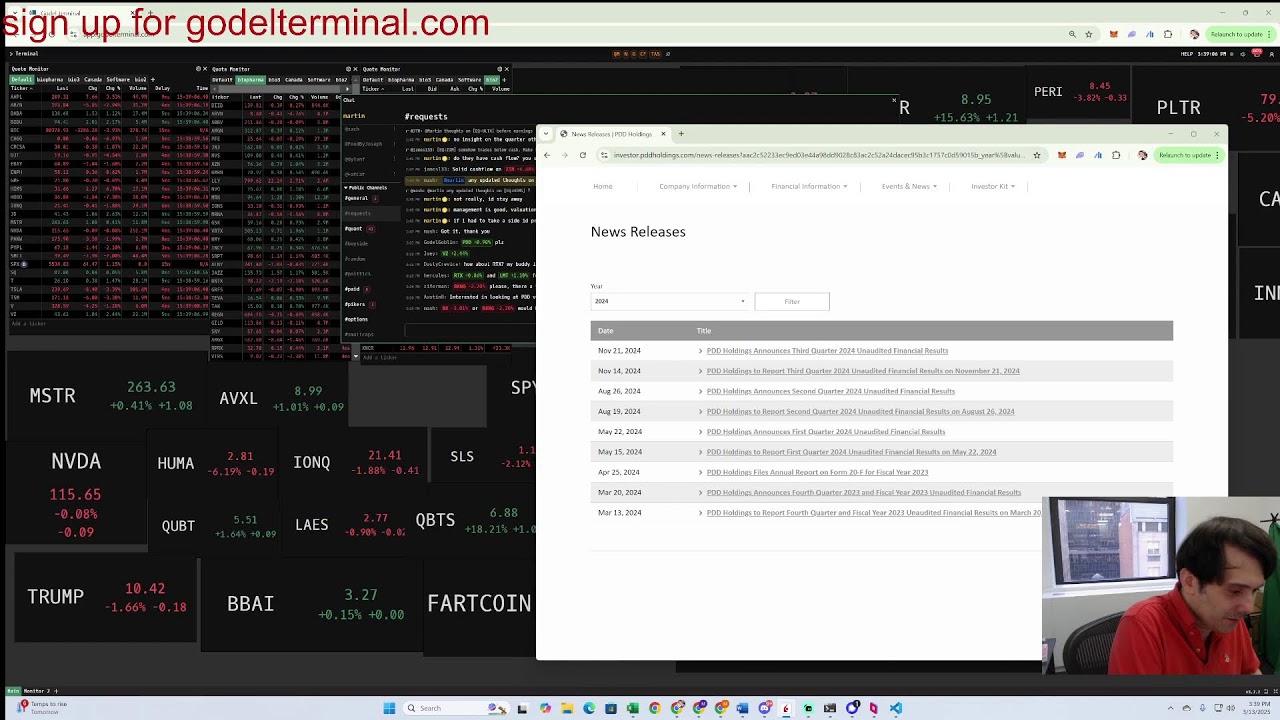Click the Nov 21, 2024 date cell
Image resolution: width=1280 pixels, height=720 pixels.
(x=619, y=351)
